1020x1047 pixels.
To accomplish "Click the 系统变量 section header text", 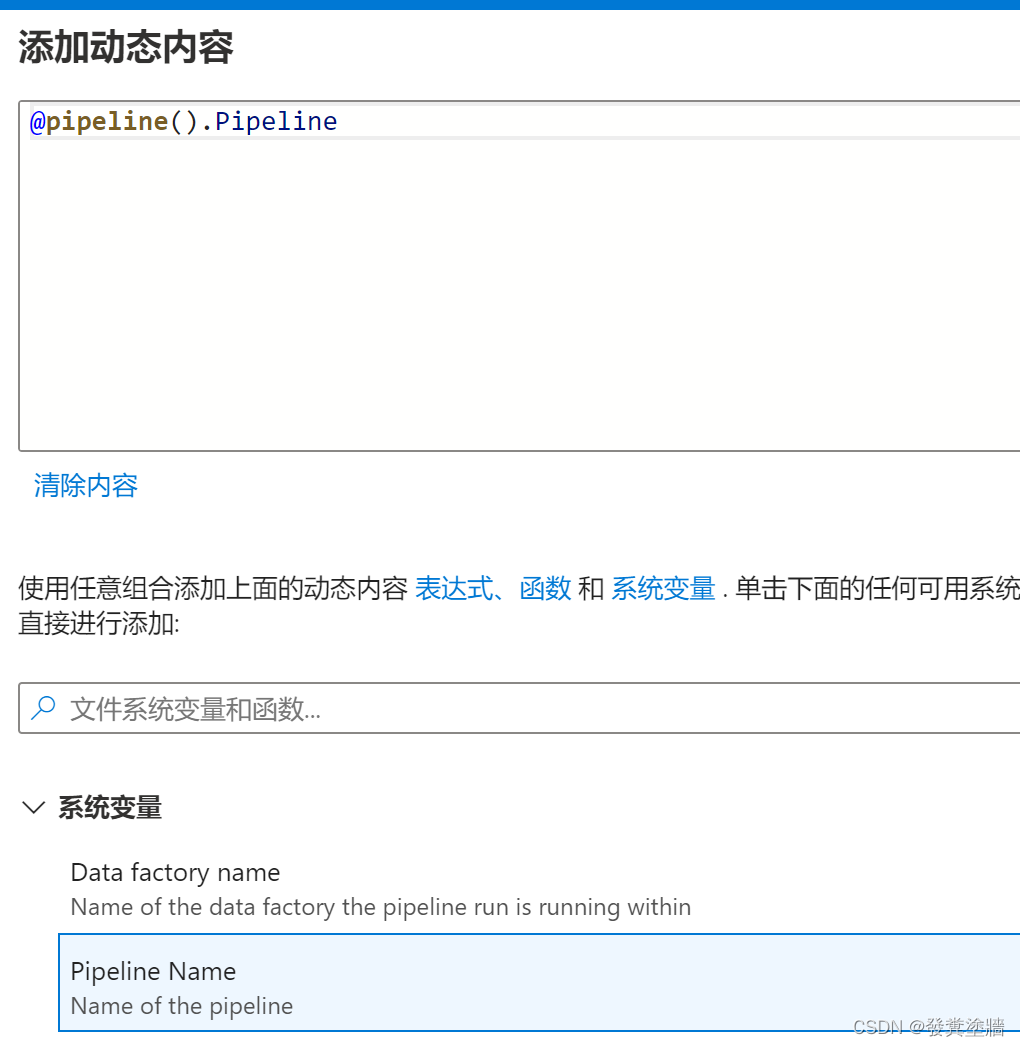I will (110, 808).
